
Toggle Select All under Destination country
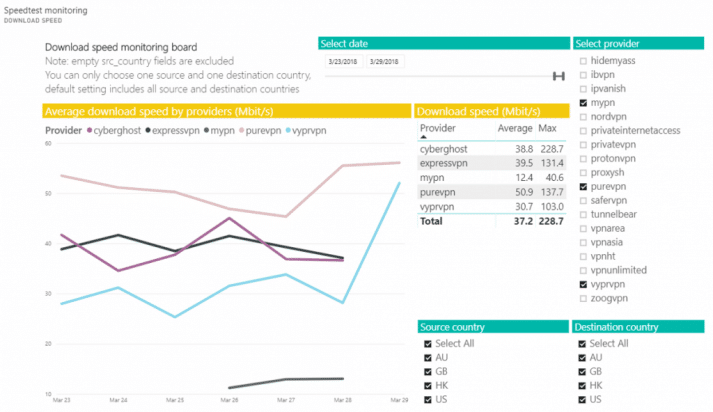(x=582, y=344)
